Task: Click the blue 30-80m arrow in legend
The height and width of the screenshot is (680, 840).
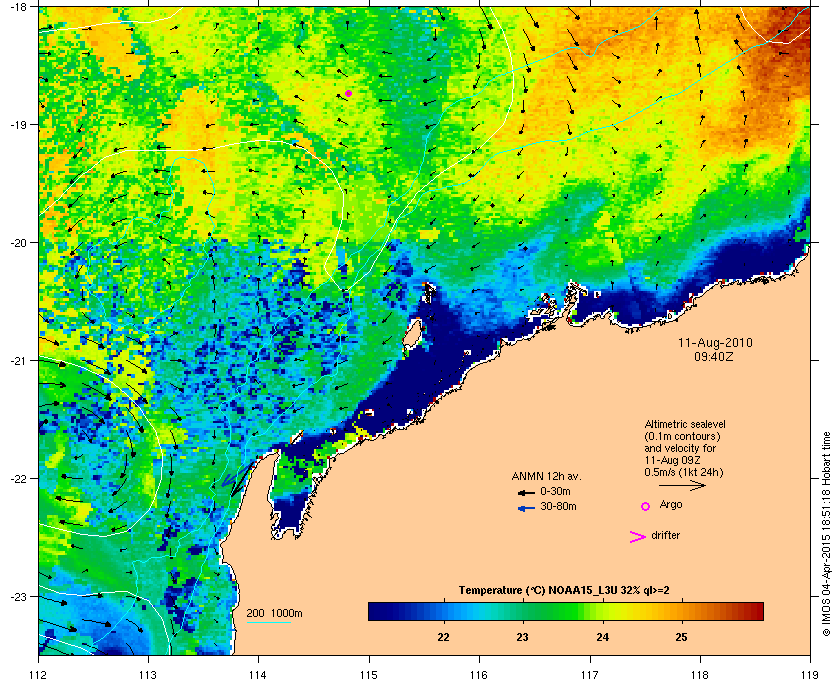Action: 527,509
